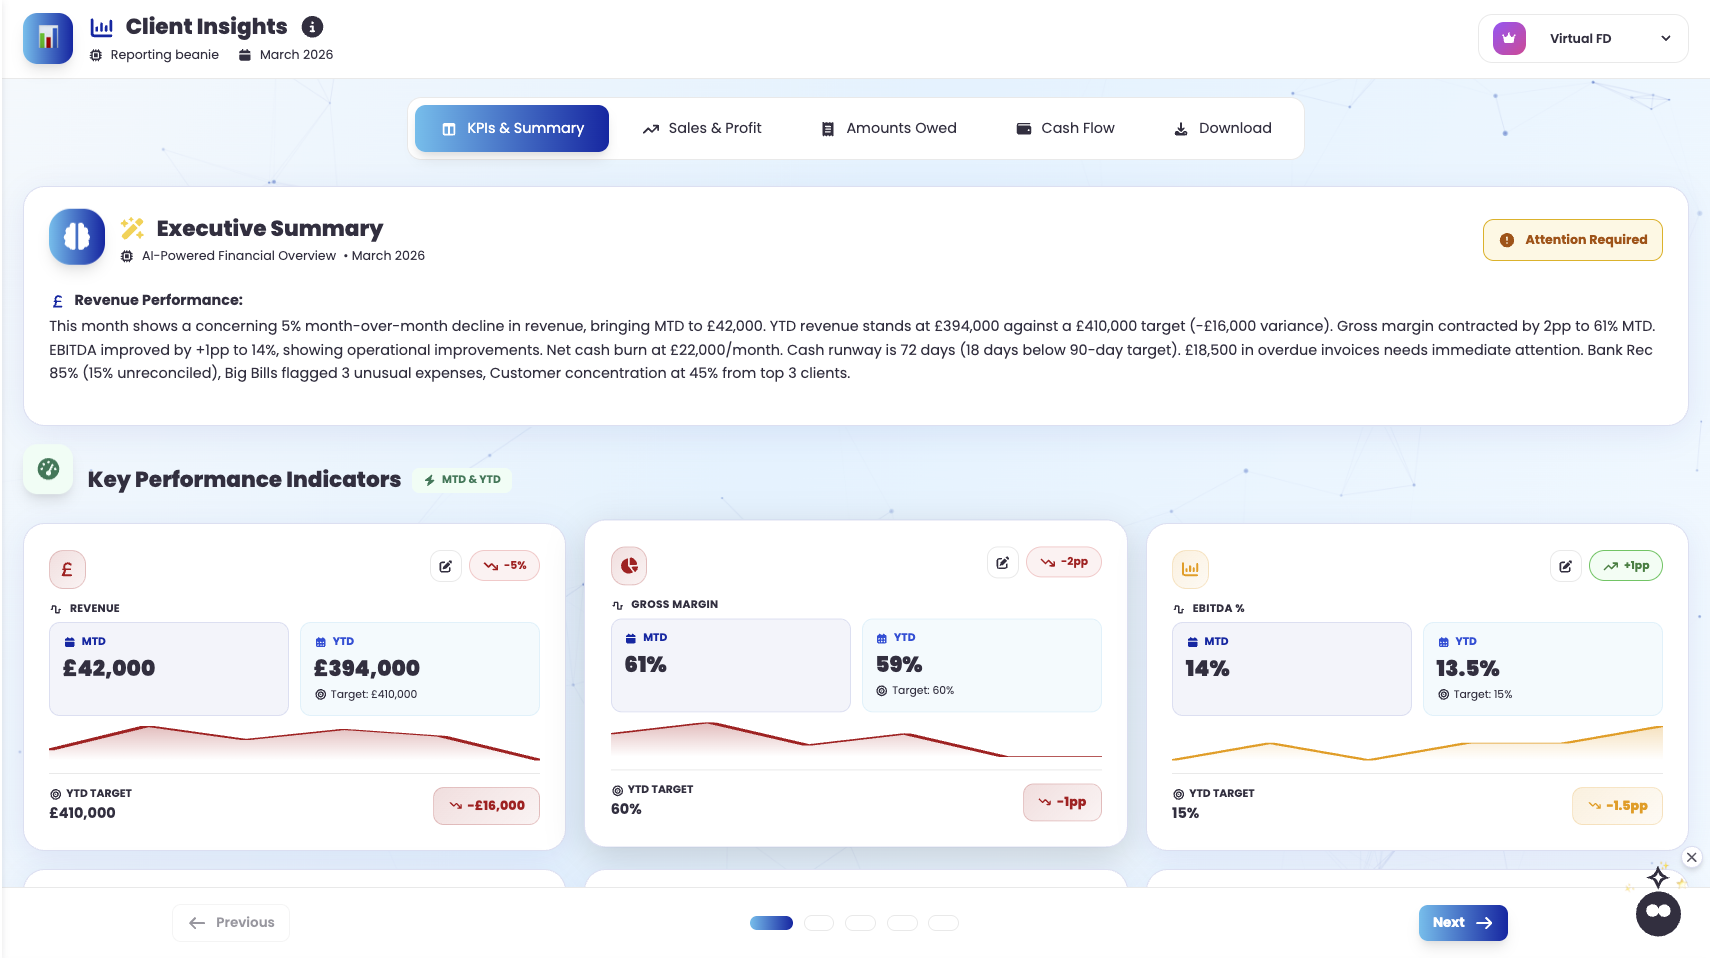Screen dimensions: 1710x958
Task: Click the pound icon on Revenue card
Action: [67, 570]
